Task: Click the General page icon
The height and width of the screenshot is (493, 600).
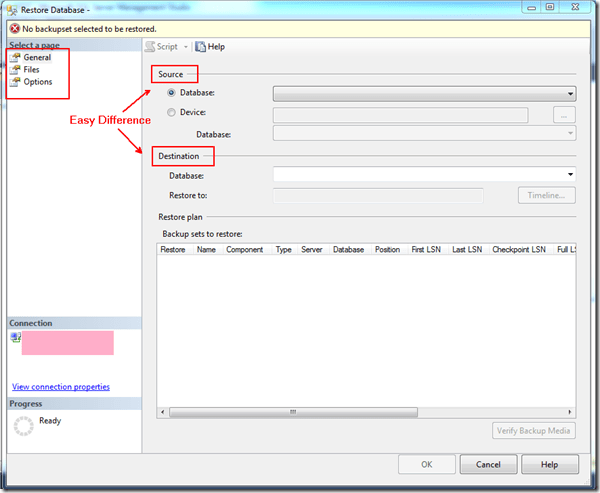Action: (x=15, y=58)
